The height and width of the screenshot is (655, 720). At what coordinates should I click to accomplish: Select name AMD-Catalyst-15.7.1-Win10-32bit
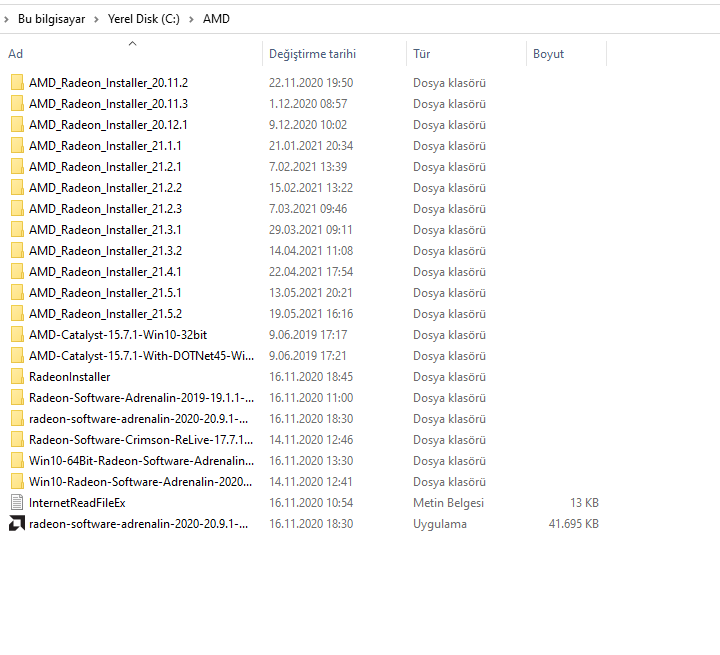click(118, 335)
